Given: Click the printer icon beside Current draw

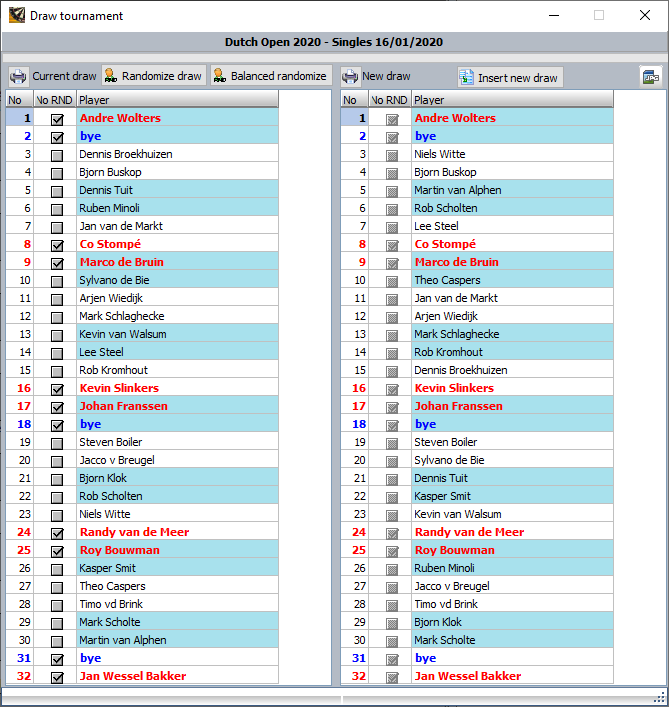Looking at the screenshot, I should coord(19,77).
